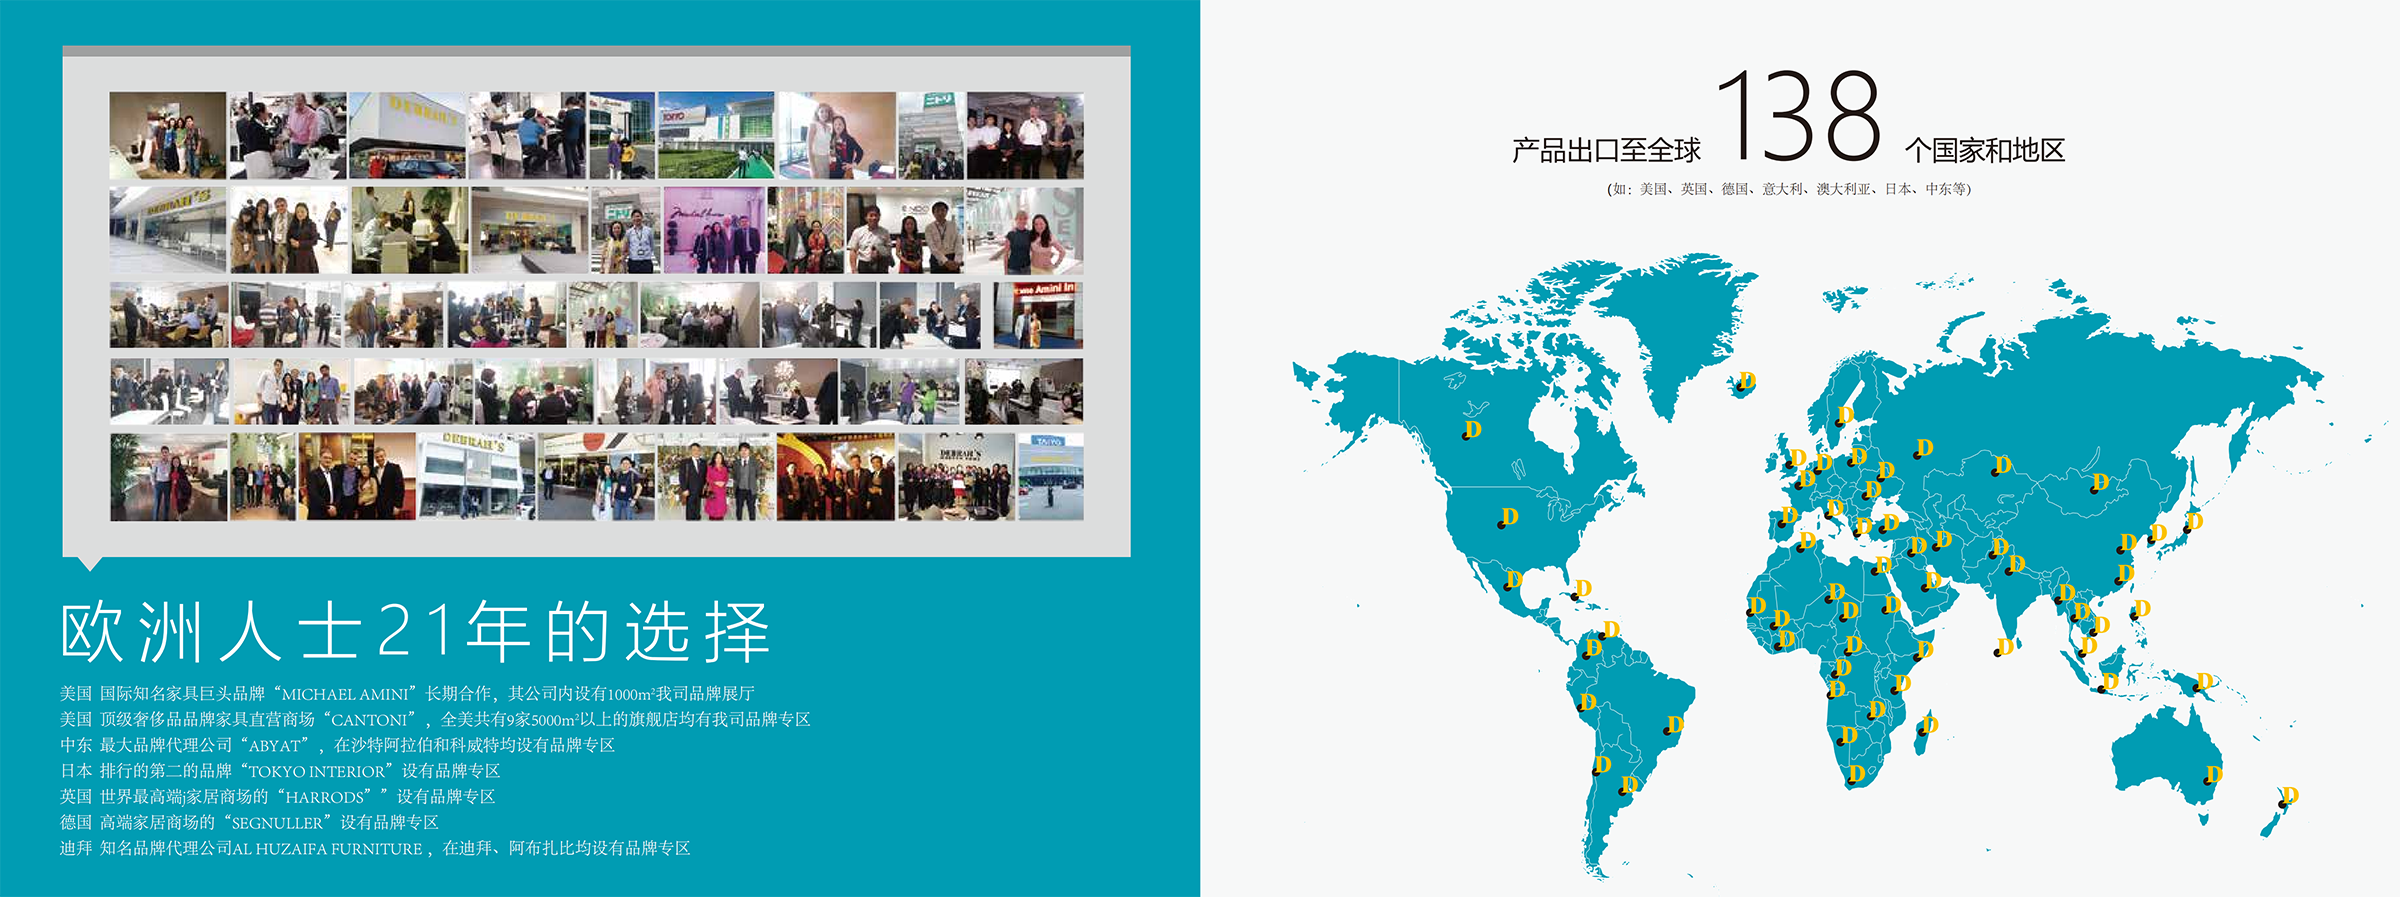This screenshot has height=897, width=2400.
Task: Select the D marker on Mexico
Action: point(1513,579)
